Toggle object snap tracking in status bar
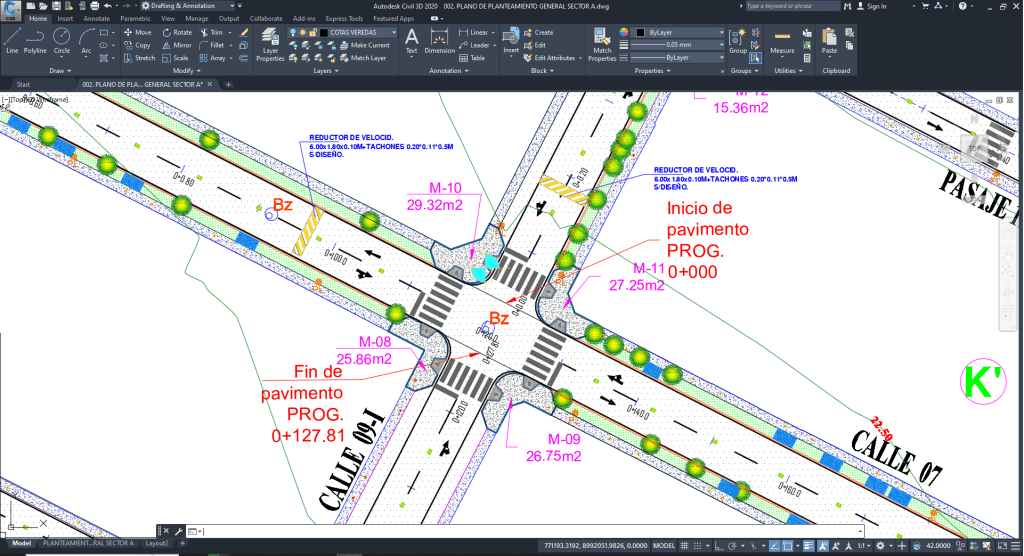 coord(774,546)
